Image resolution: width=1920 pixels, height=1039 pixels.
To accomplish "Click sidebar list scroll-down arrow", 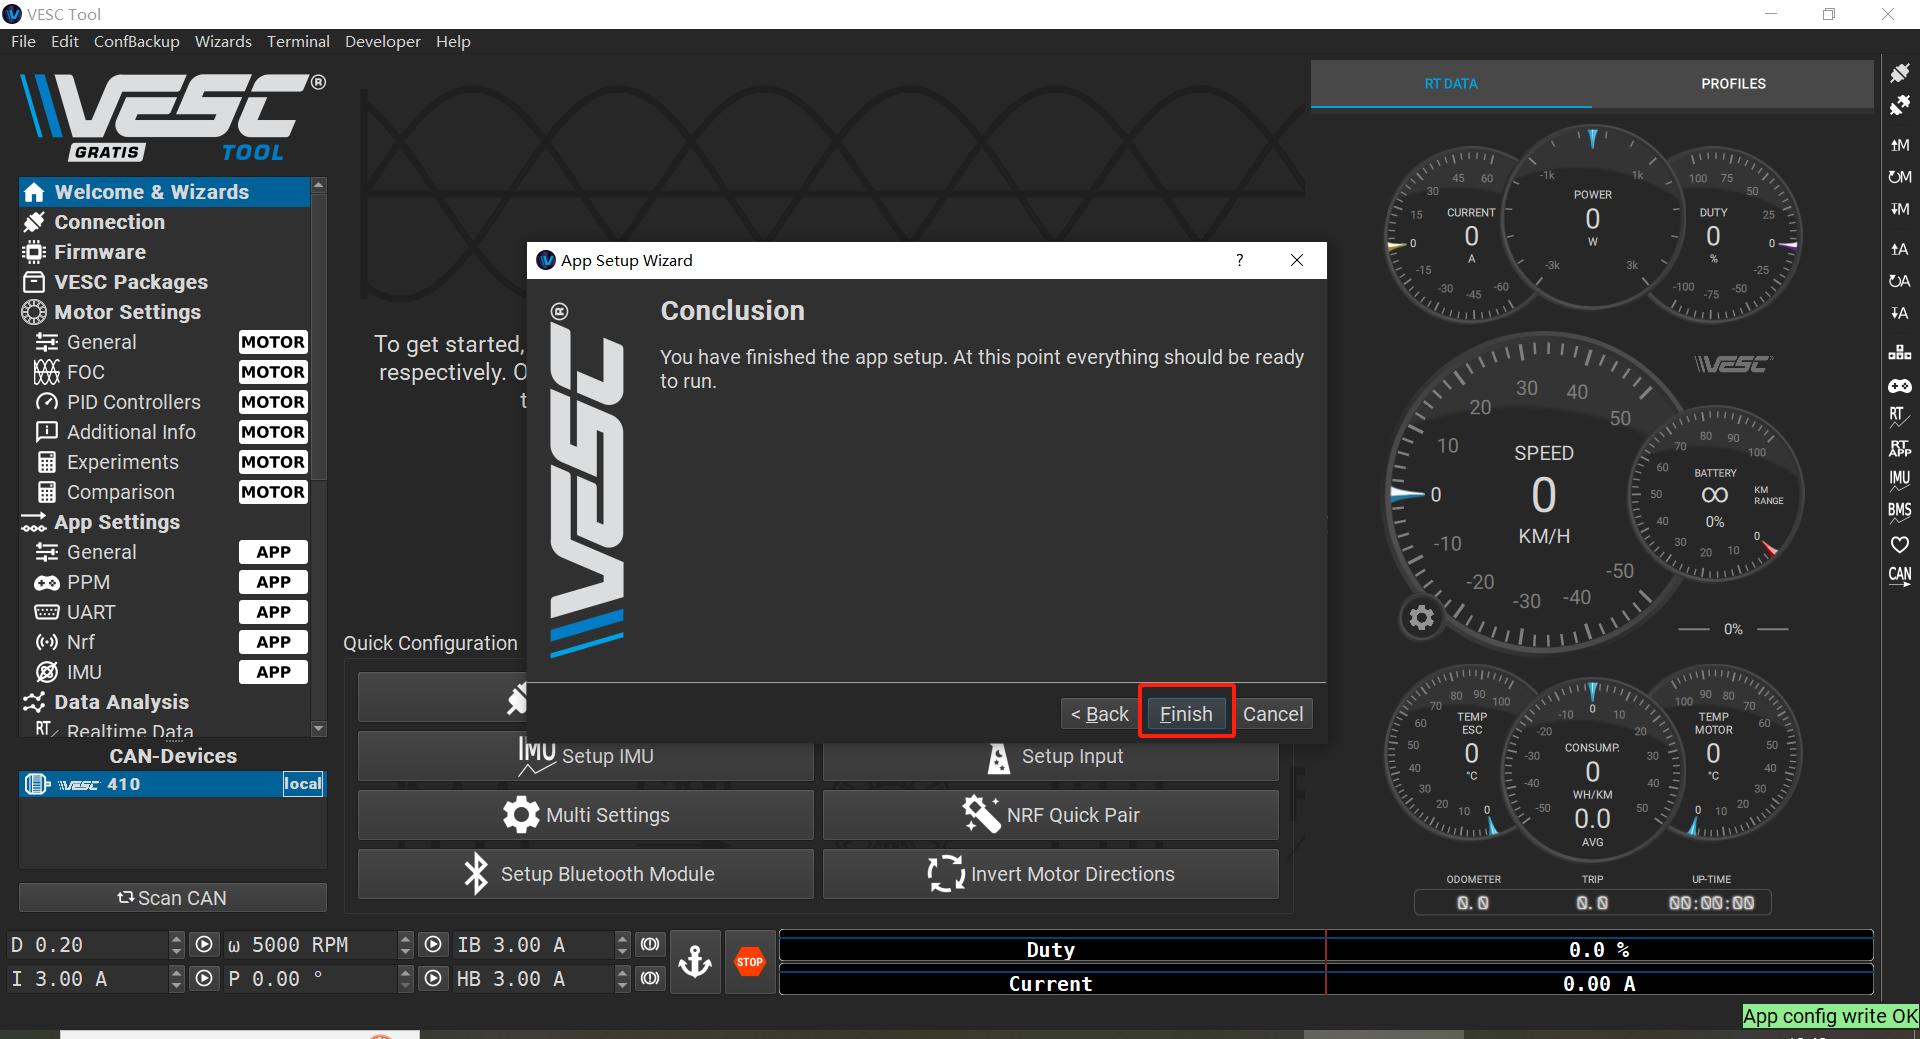I will point(319,729).
